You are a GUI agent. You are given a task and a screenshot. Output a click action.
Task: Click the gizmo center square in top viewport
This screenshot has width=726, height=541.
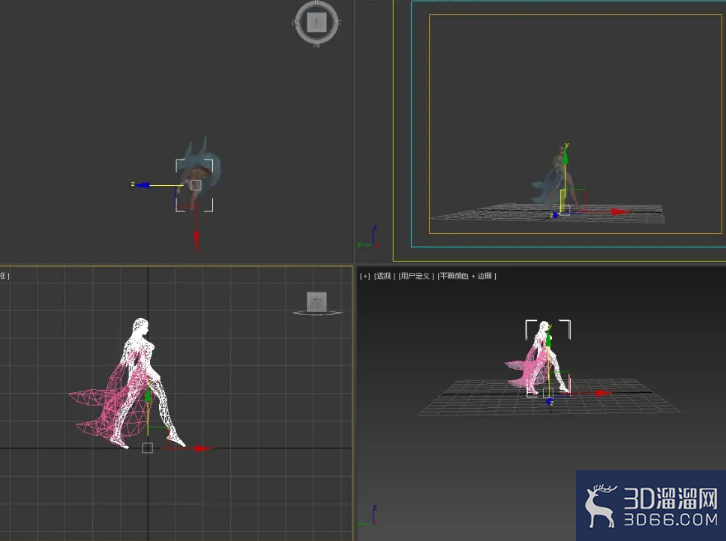(x=195, y=185)
